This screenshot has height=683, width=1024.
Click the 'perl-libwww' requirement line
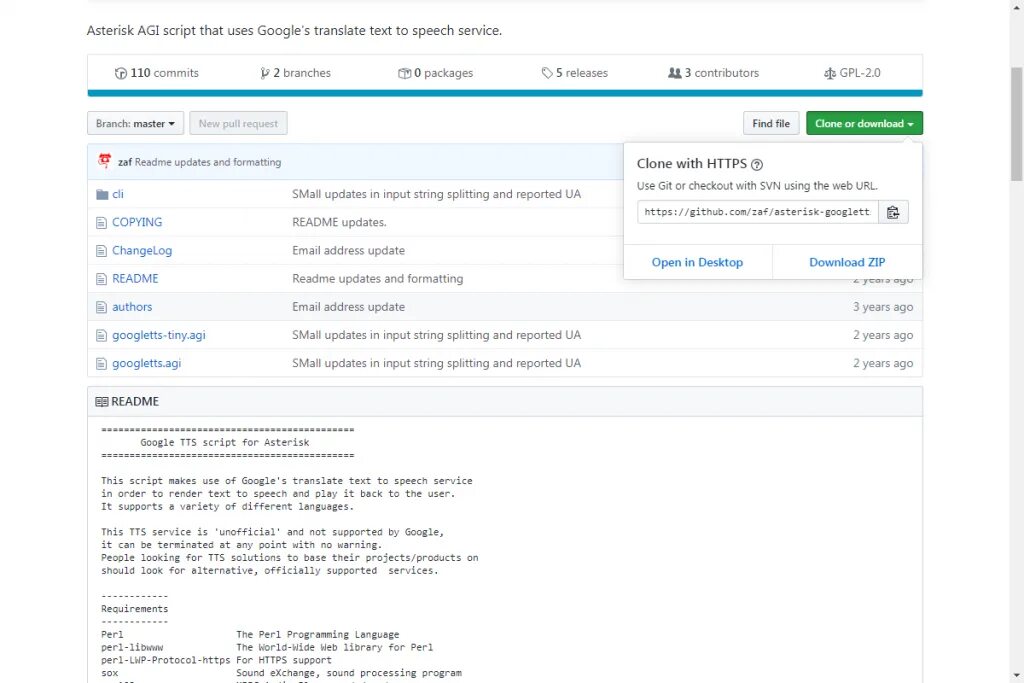click(x=267, y=648)
